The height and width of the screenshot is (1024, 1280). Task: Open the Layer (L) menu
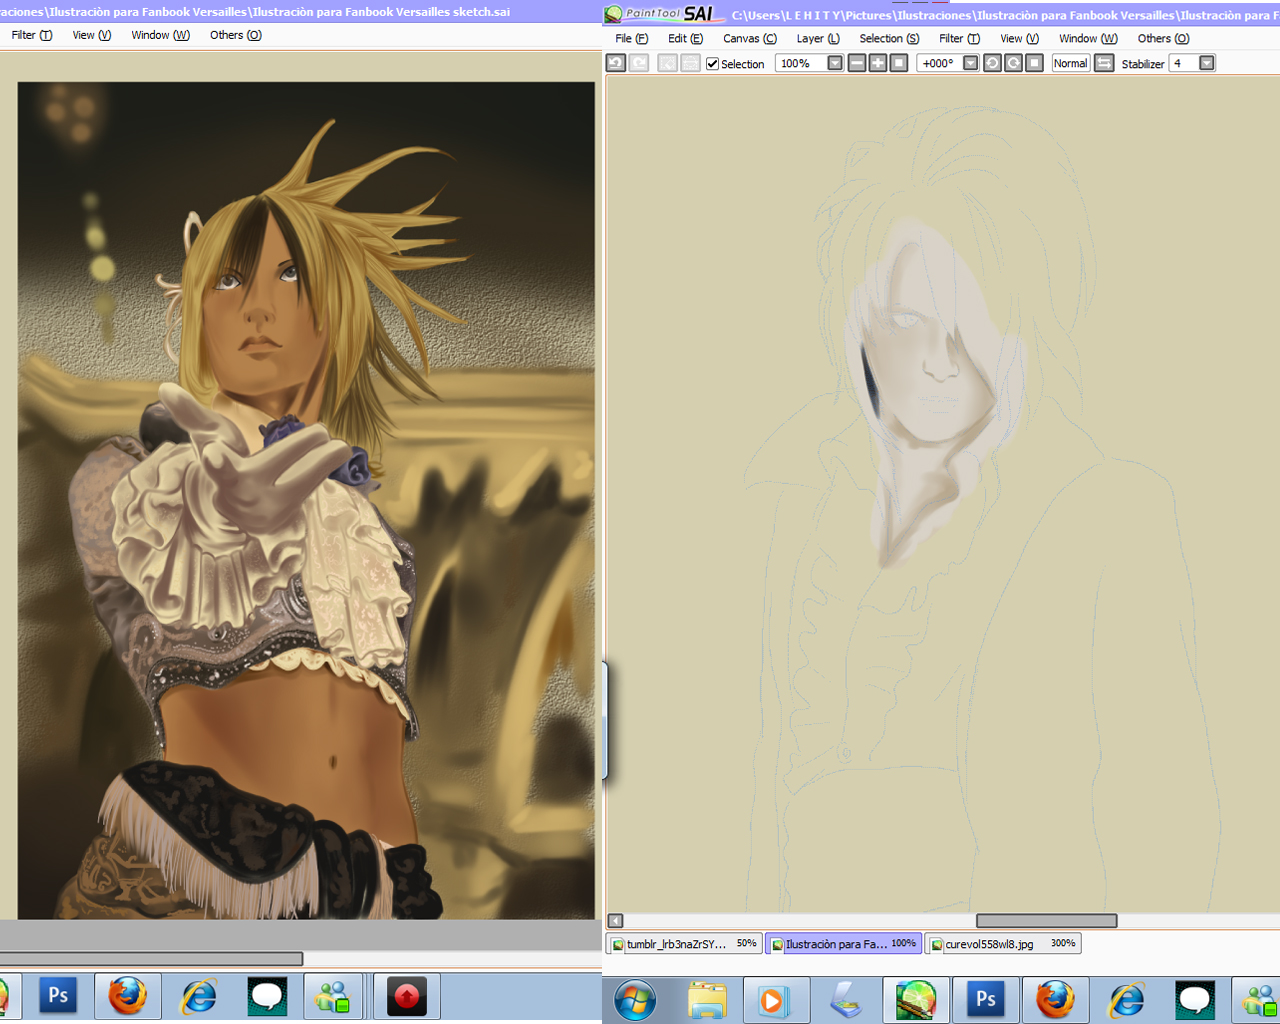818,39
